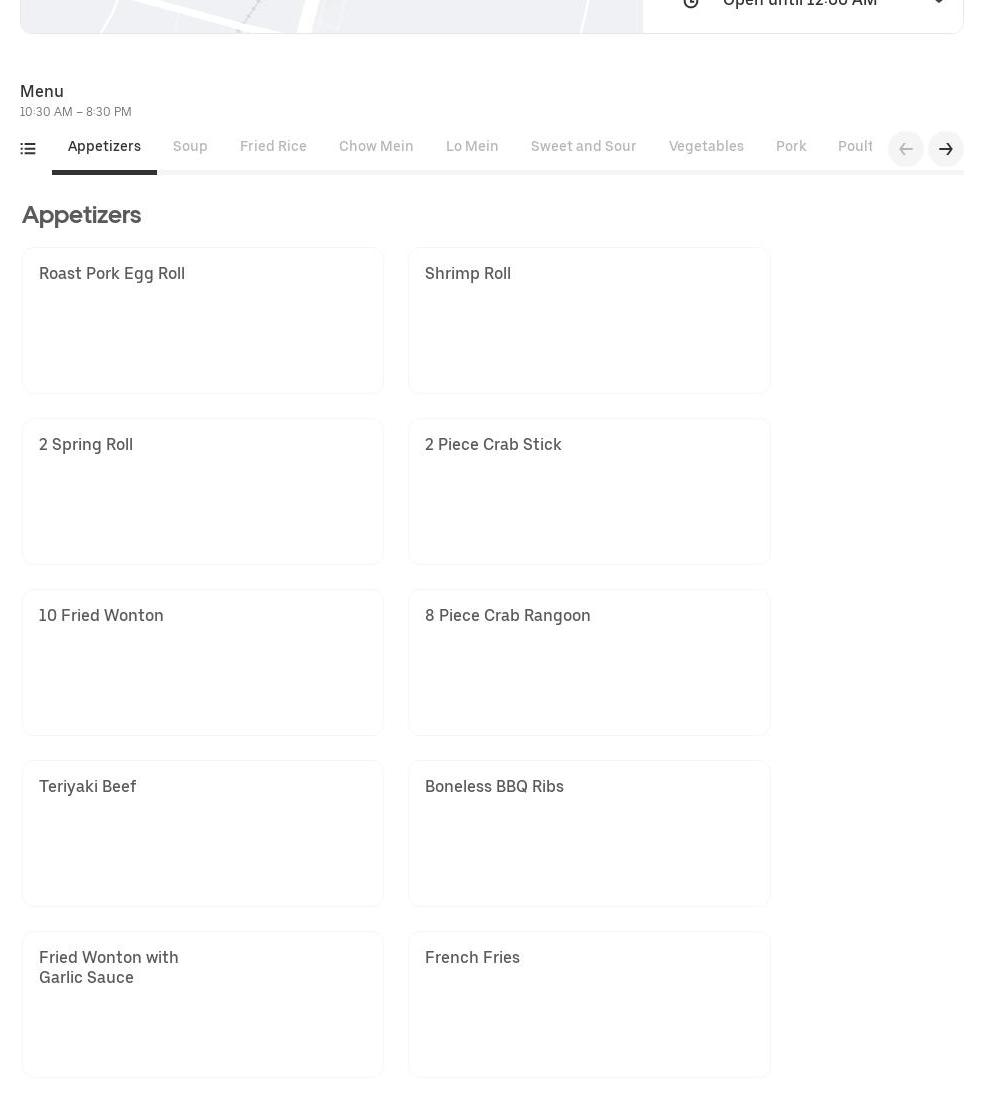Pick the 10 Fried Wonton item
984x1100 pixels.
[x=202, y=662]
